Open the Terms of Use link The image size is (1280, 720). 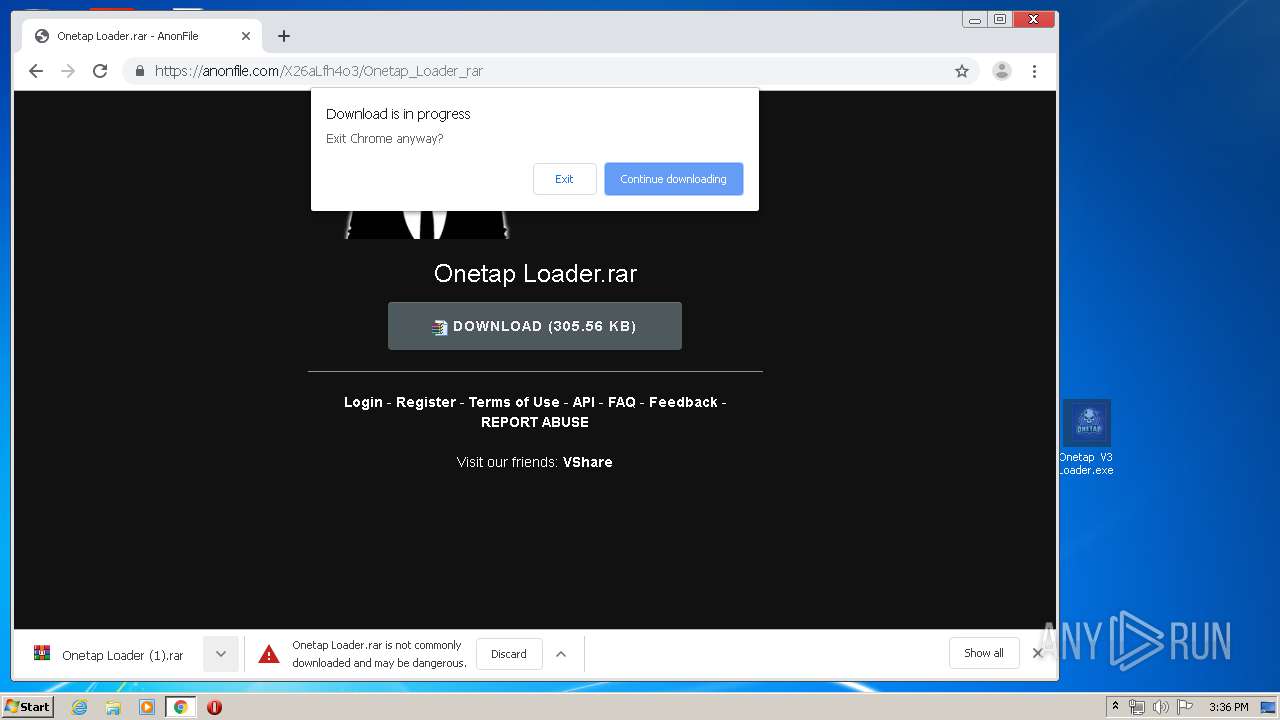click(514, 402)
